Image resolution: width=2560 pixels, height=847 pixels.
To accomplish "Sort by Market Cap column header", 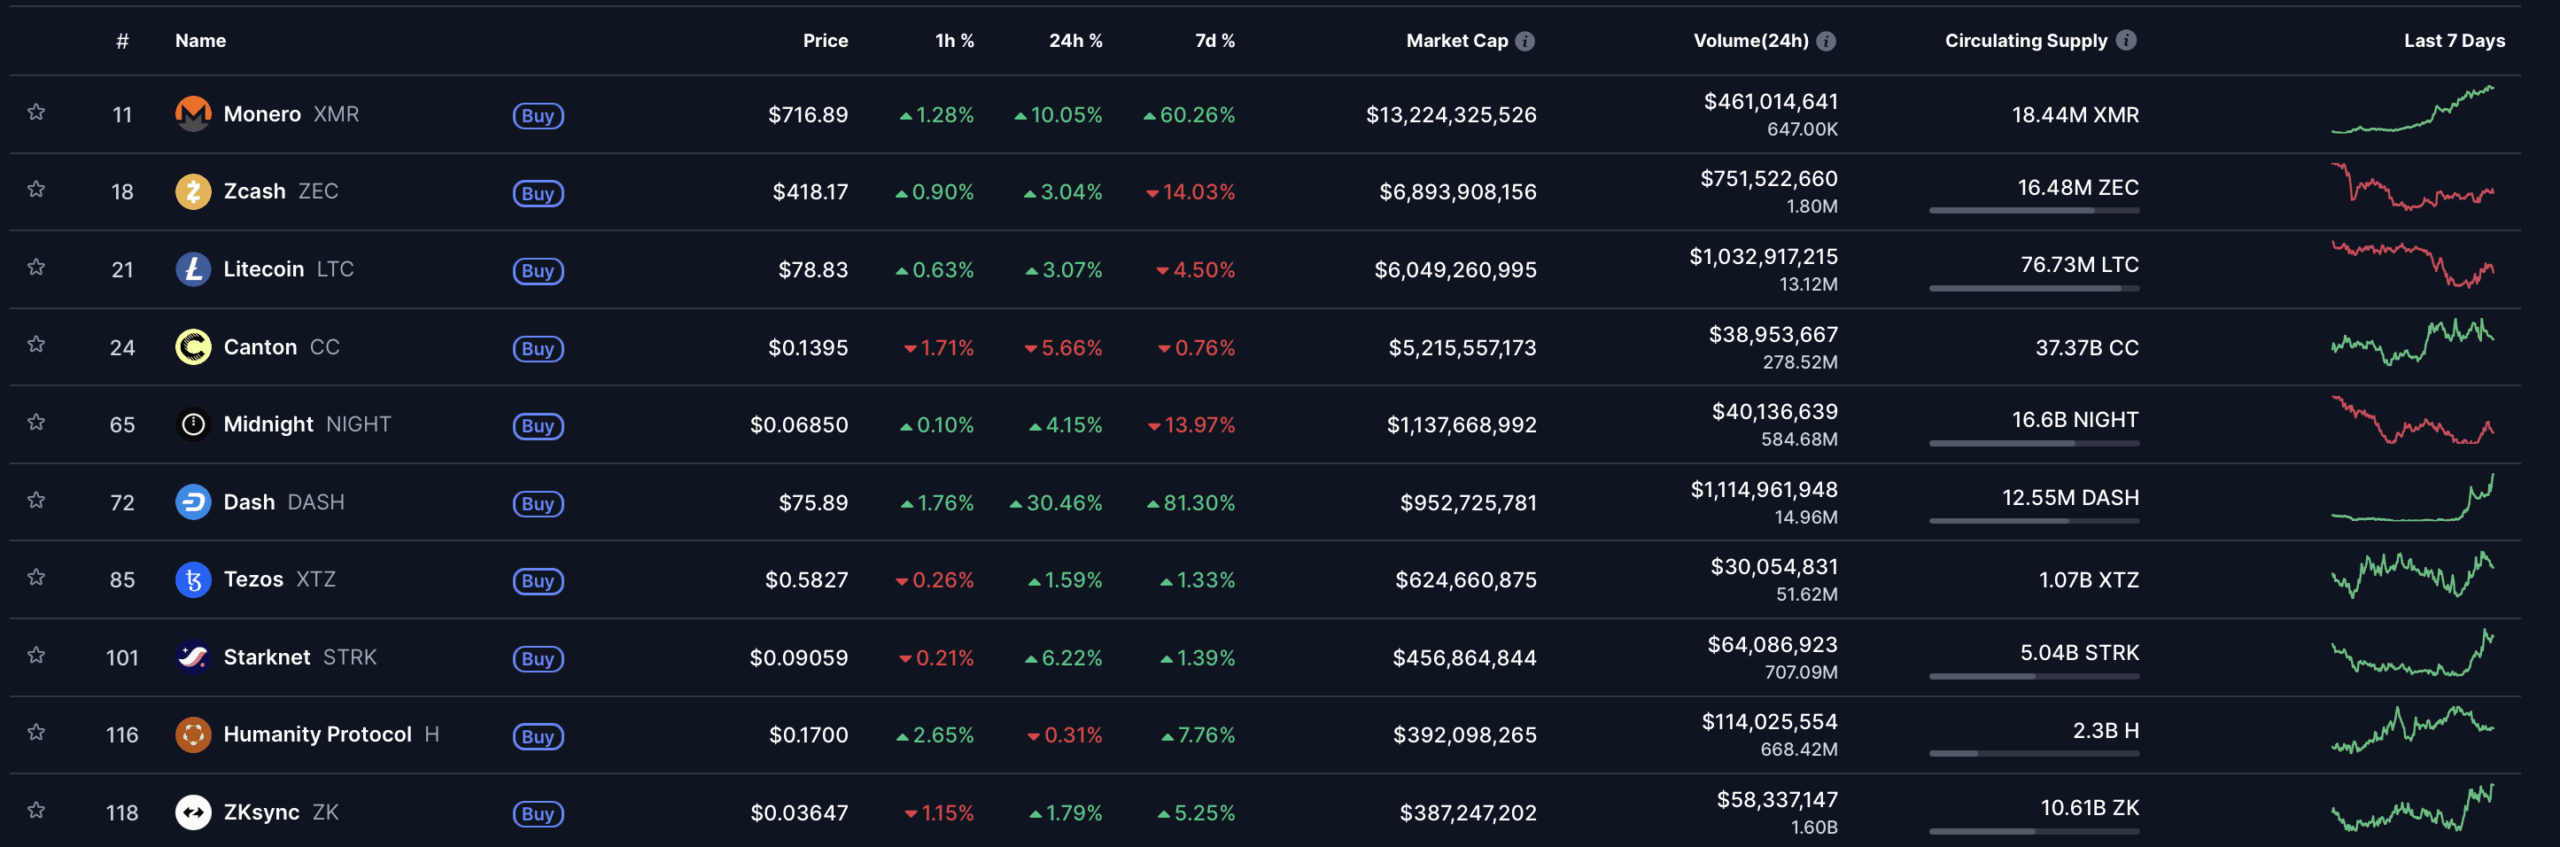I will point(1457,41).
